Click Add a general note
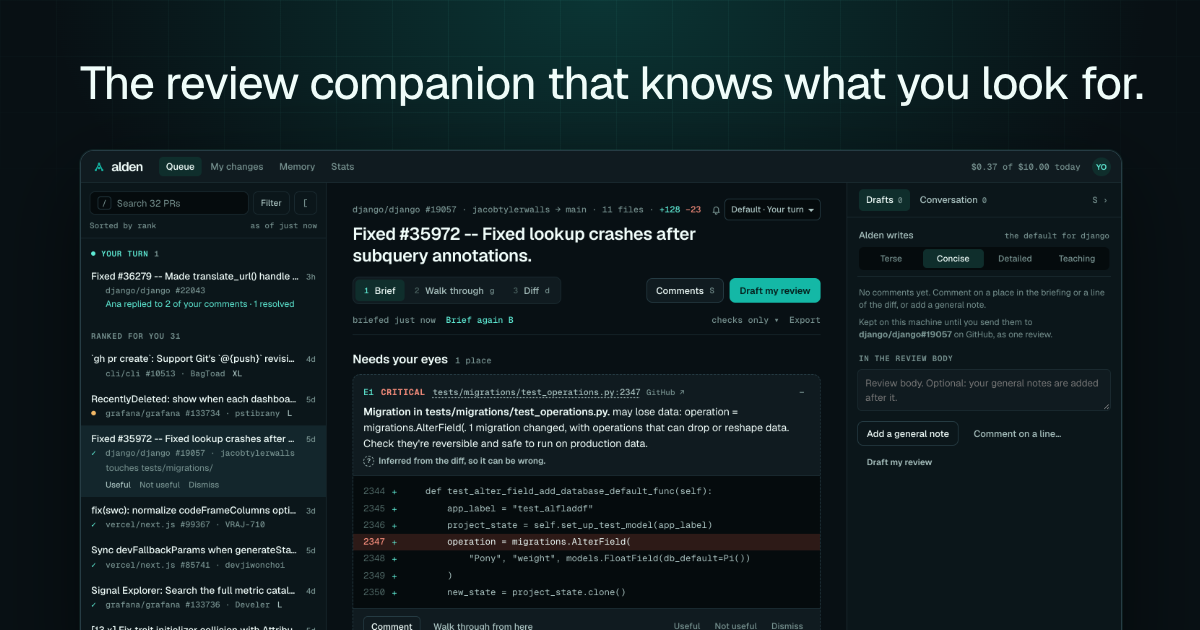 tap(908, 434)
